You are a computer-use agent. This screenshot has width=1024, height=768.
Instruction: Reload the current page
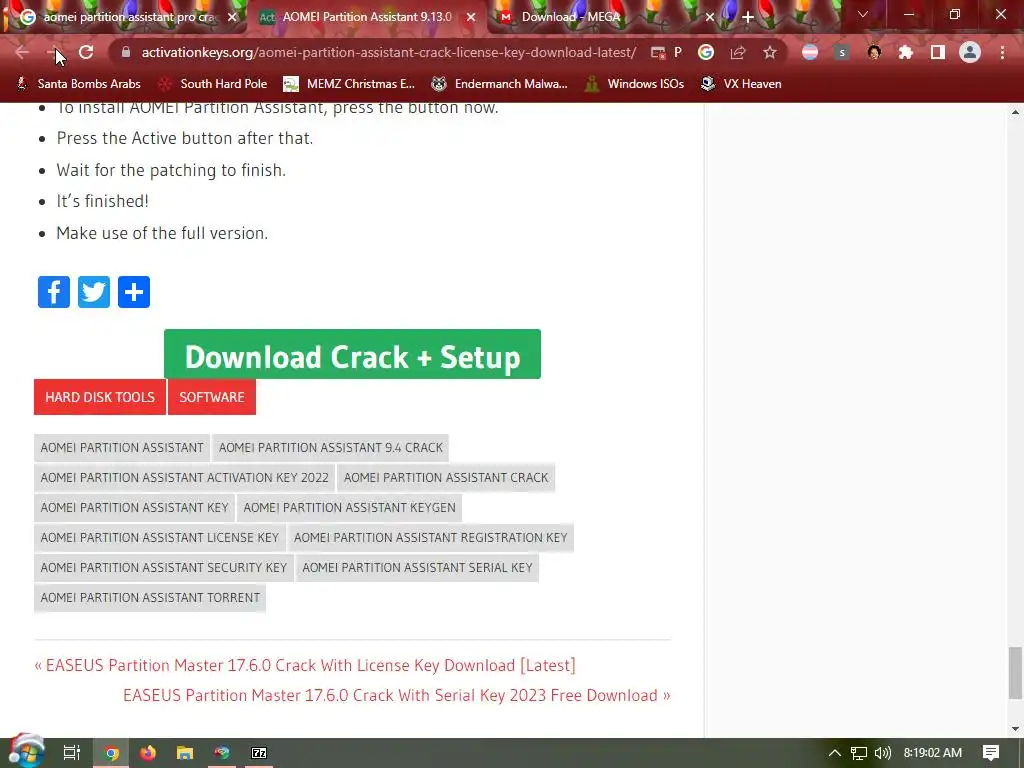pos(86,52)
